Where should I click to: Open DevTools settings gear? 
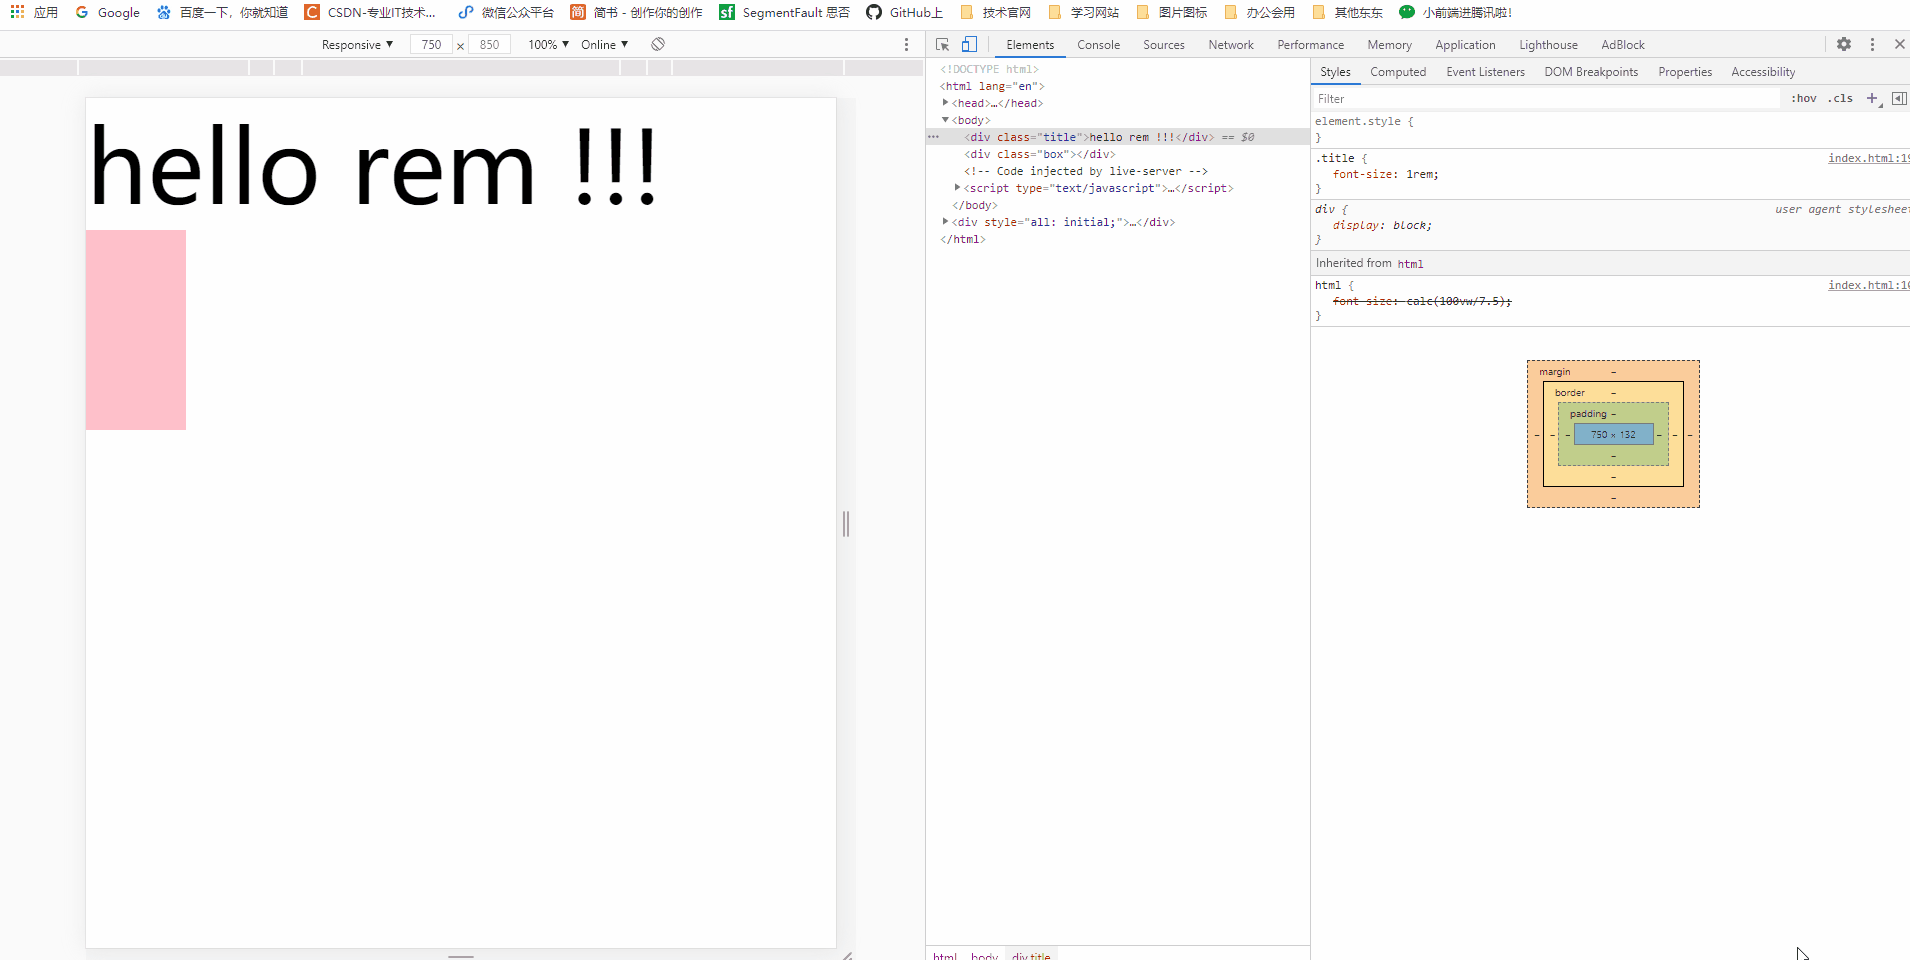(x=1844, y=44)
